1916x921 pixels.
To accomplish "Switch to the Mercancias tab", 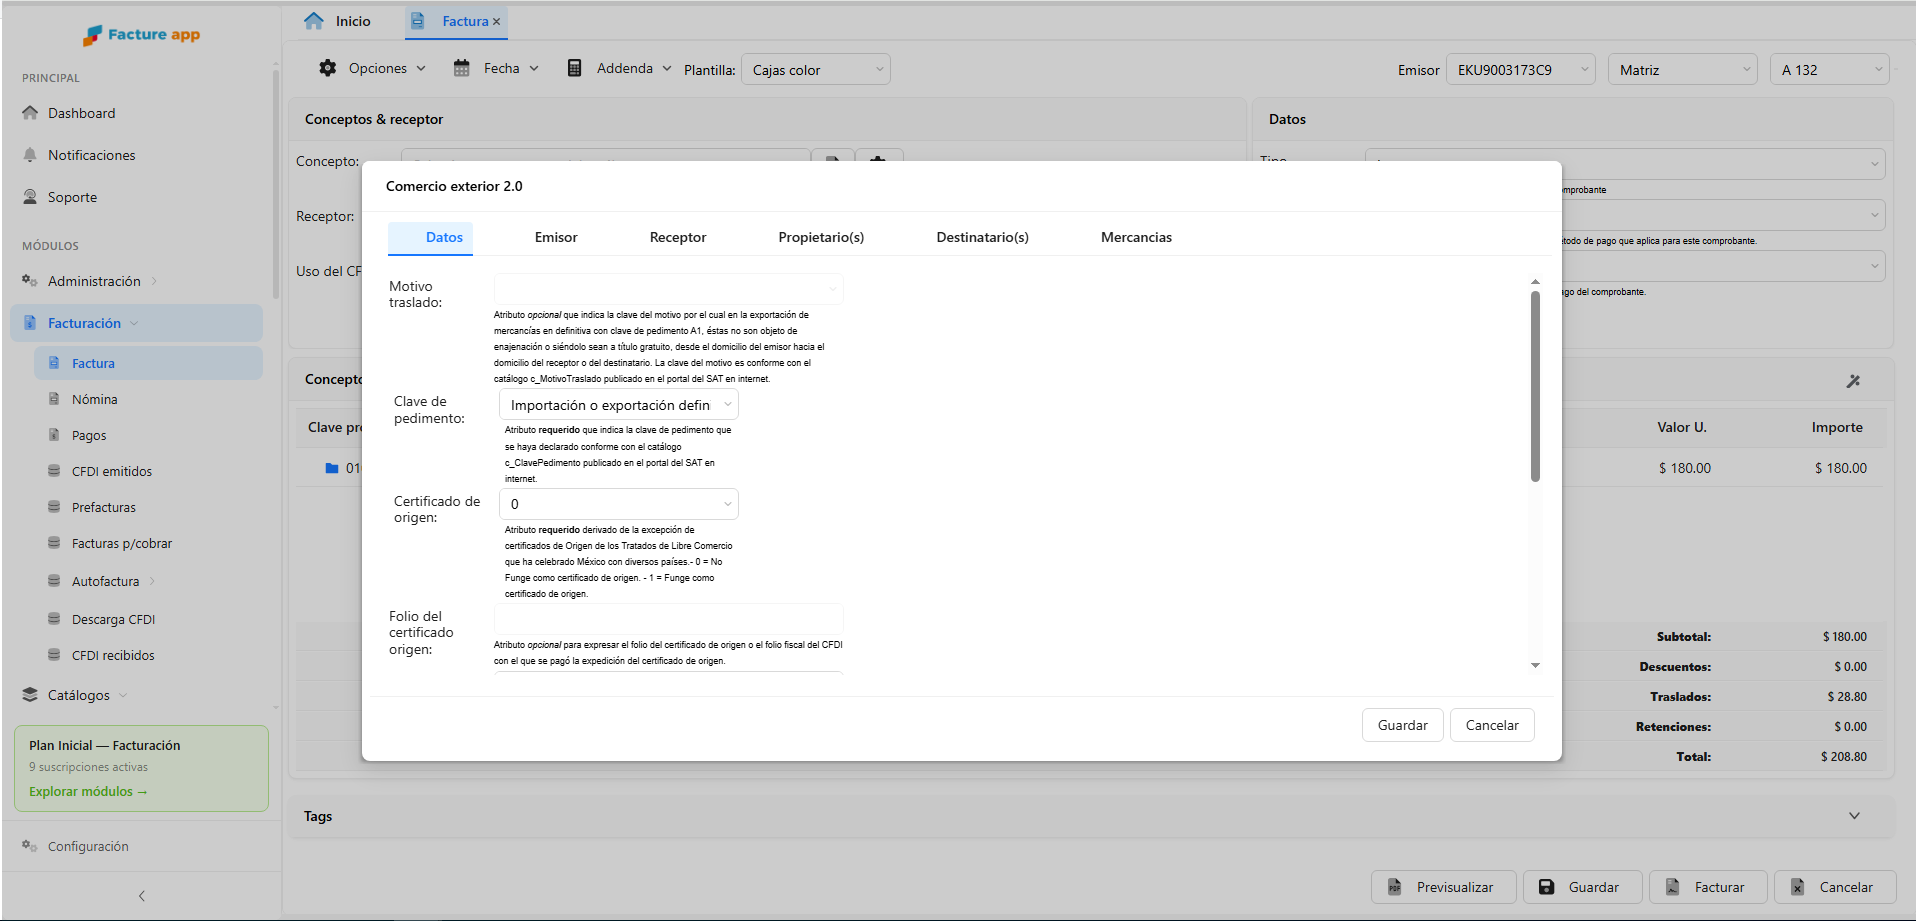I will click(x=1136, y=238).
